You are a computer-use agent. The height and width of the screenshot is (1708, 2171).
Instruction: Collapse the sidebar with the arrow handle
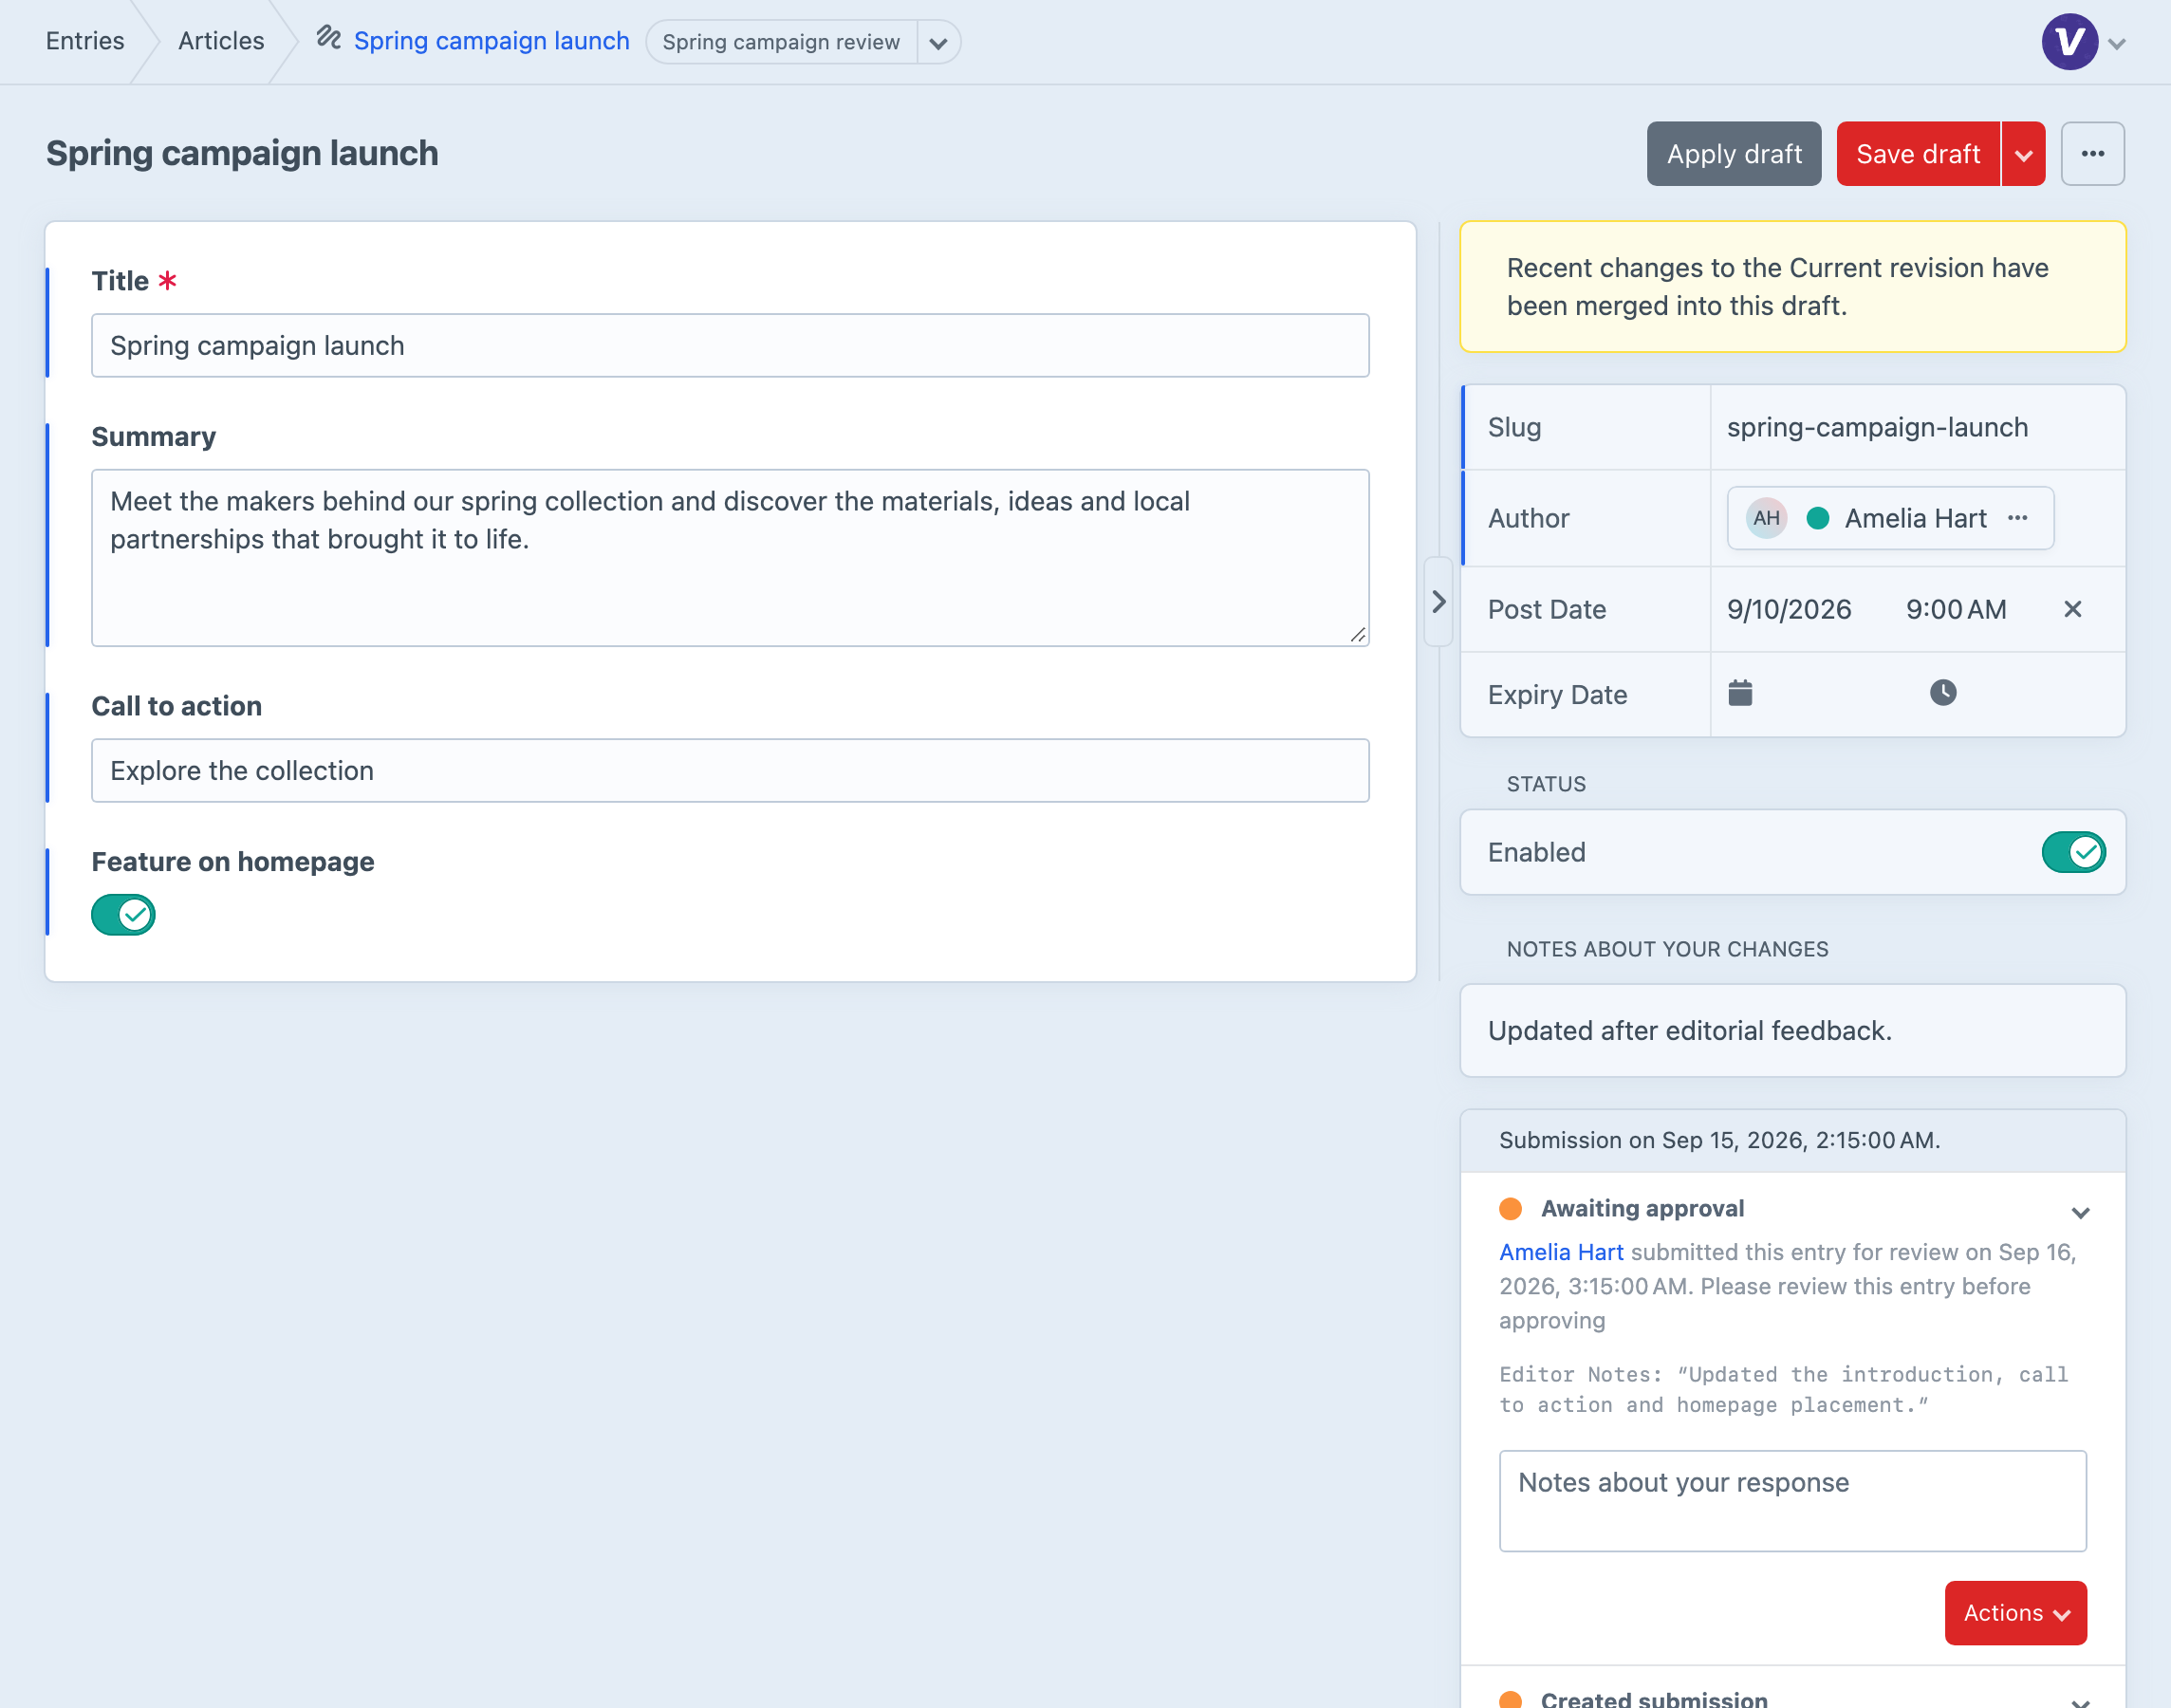tap(1438, 602)
